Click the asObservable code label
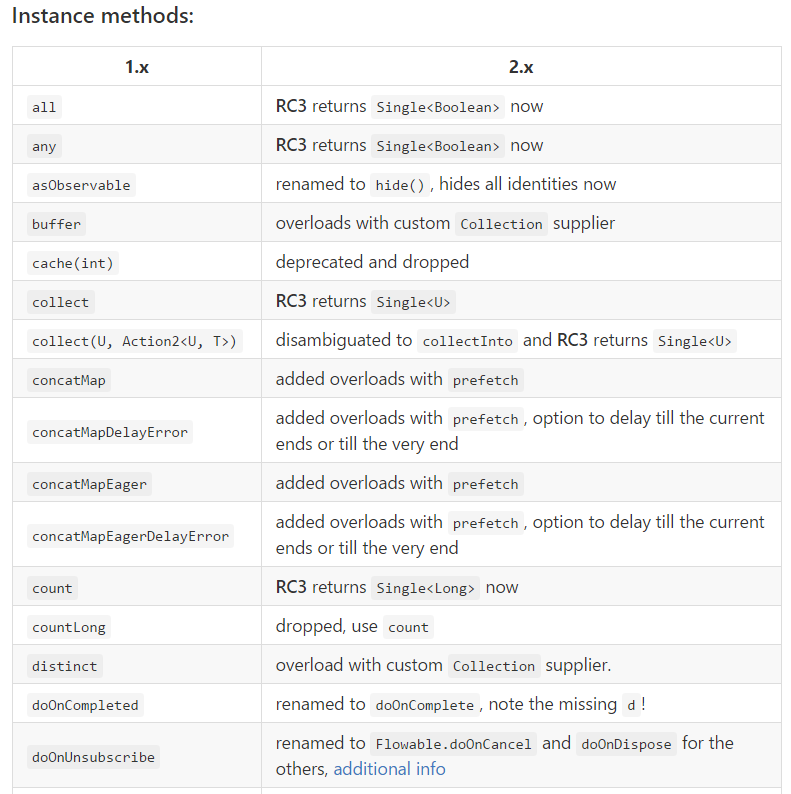The image size is (791, 794). point(81,185)
